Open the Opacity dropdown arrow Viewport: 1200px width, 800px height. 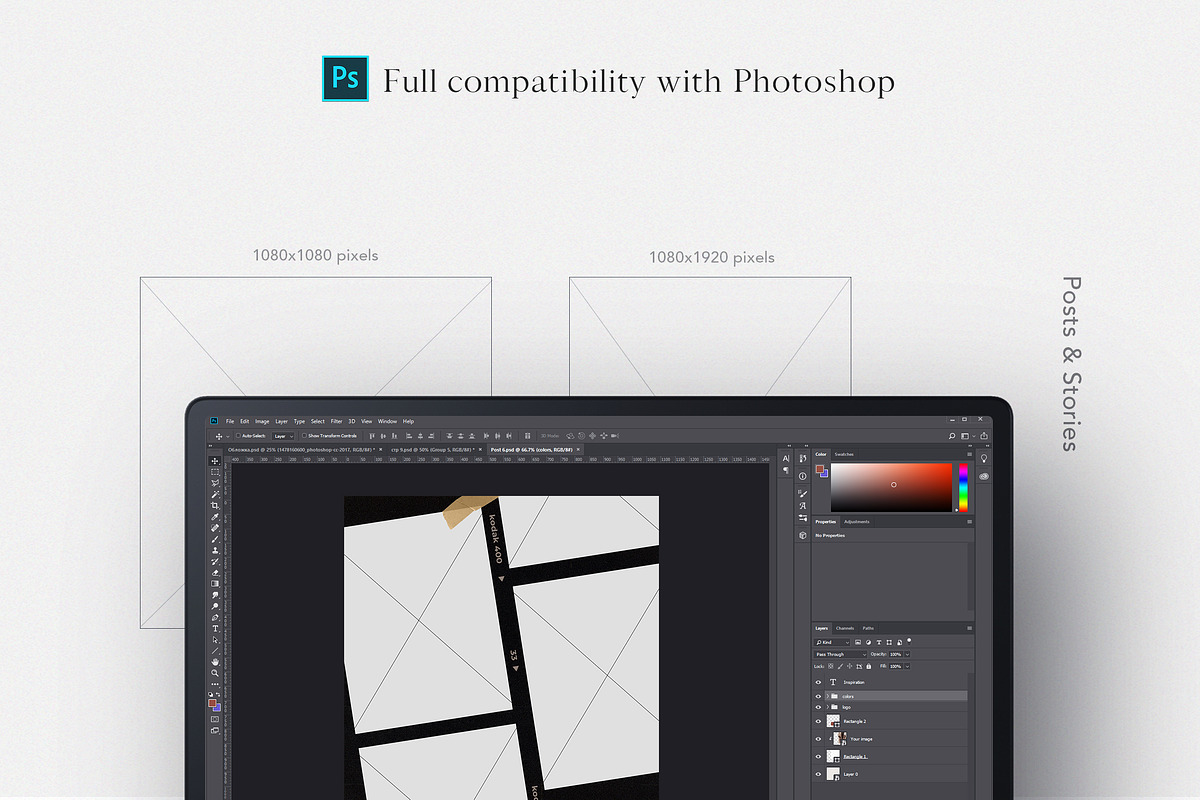(907, 654)
